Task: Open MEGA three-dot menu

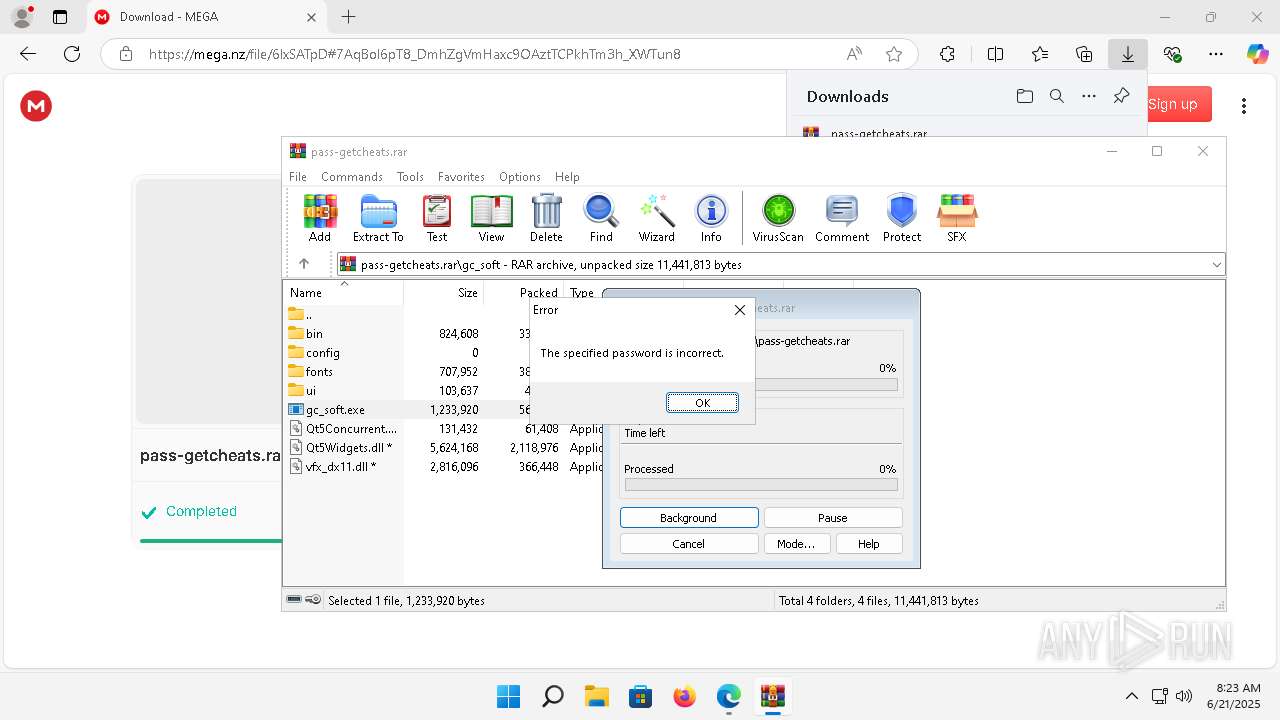Action: pyautogui.click(x=1244, y=106)
